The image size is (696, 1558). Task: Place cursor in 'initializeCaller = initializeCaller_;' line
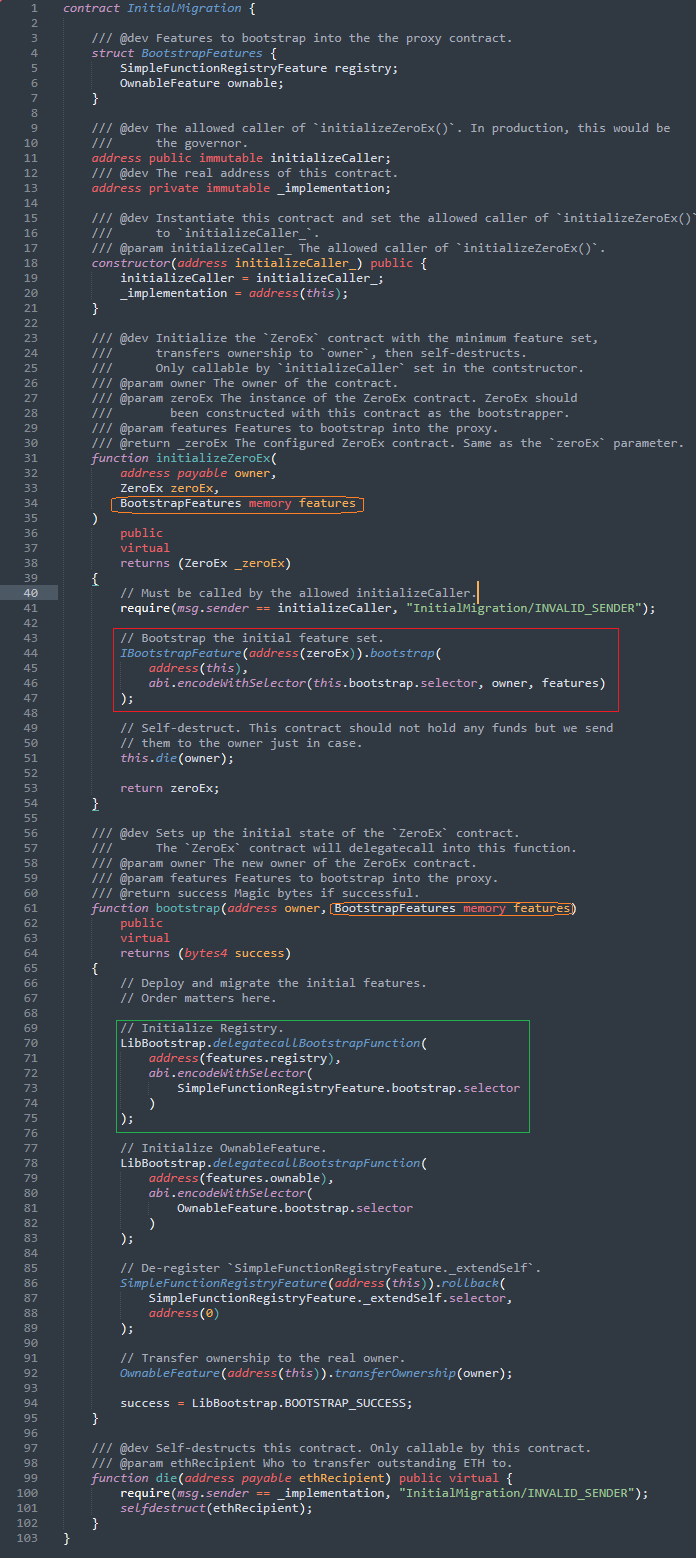coord(252,278)
